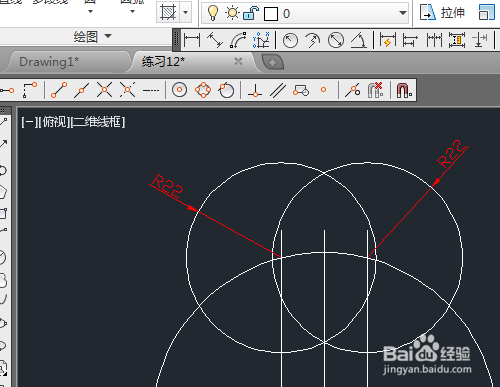The image size is (500, 387).
Task: Open the Hatch tool dropdown arrow
Action: [186, 13]
